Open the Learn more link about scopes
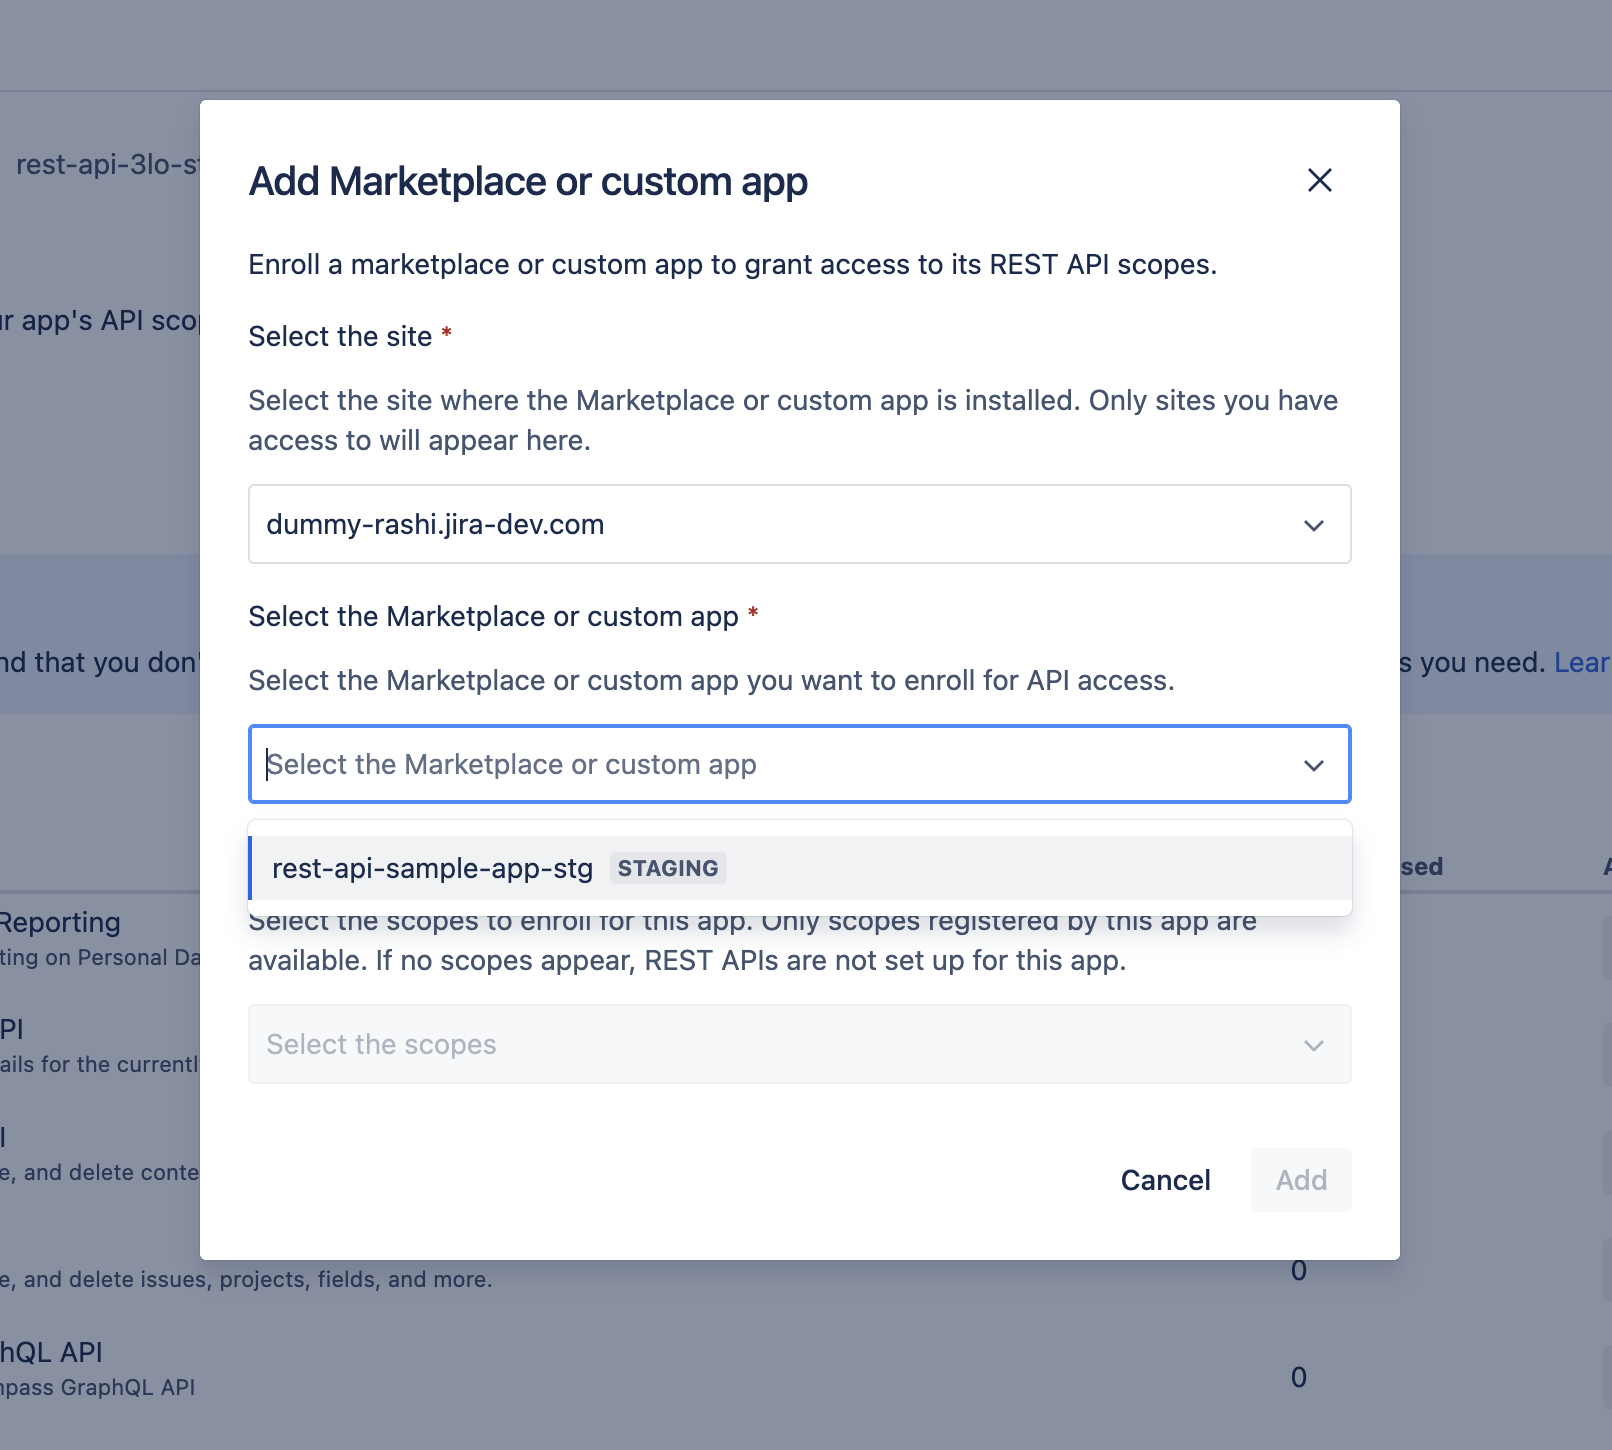The image size is (1612, 1450). pyautogui.click(x=1583, y=662)
